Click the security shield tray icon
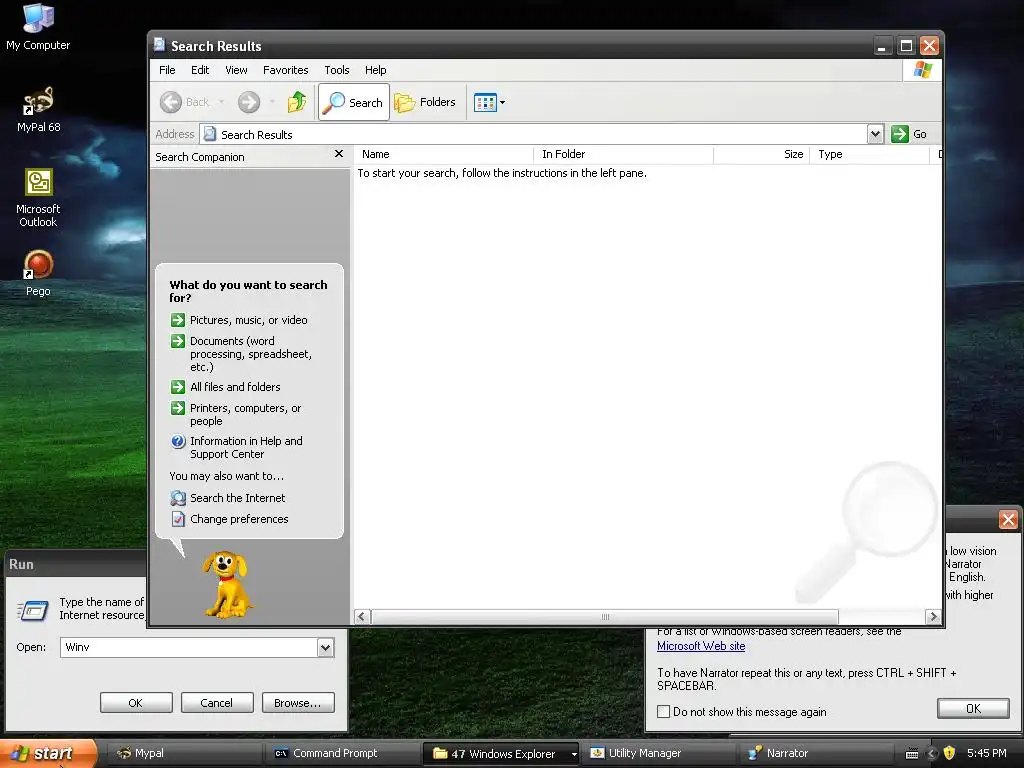The width and height of the screenshot is (1024, 768). point(949,754)
